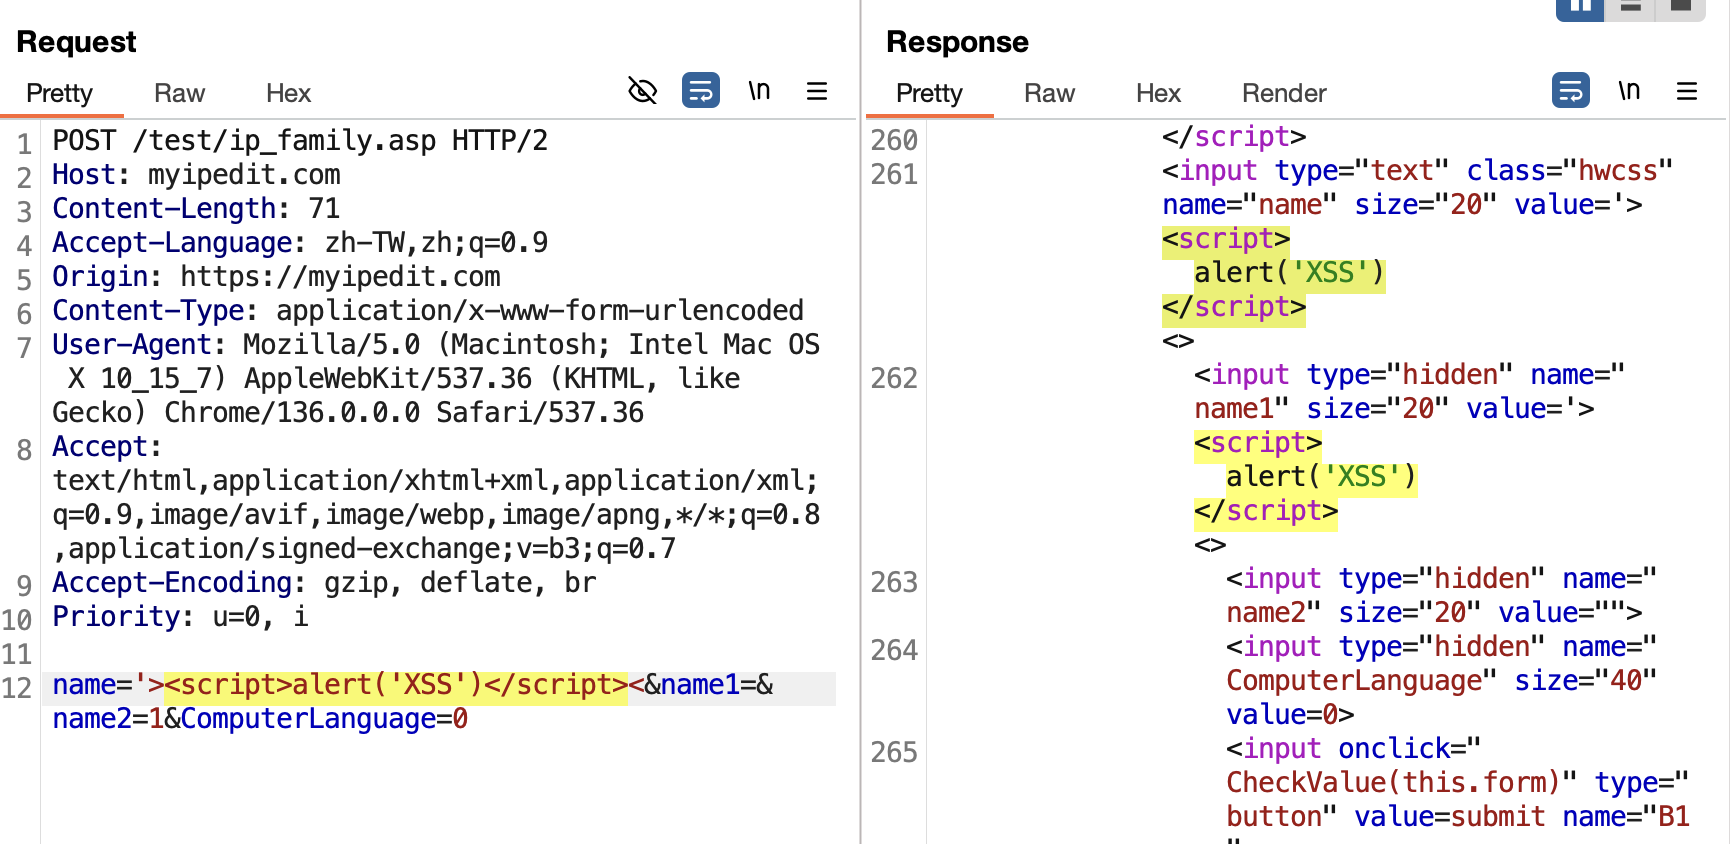
Task: Switch to Request Hex tab
Action: tap(288, 93)
